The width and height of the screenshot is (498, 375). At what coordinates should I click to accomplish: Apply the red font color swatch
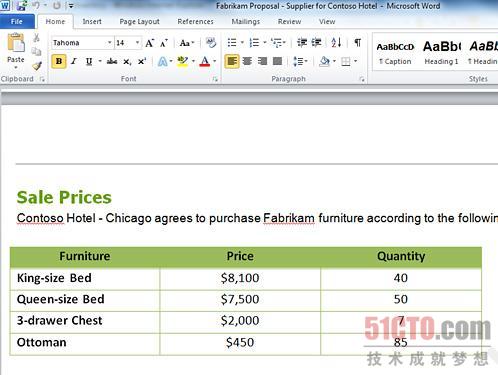point(205,61)
